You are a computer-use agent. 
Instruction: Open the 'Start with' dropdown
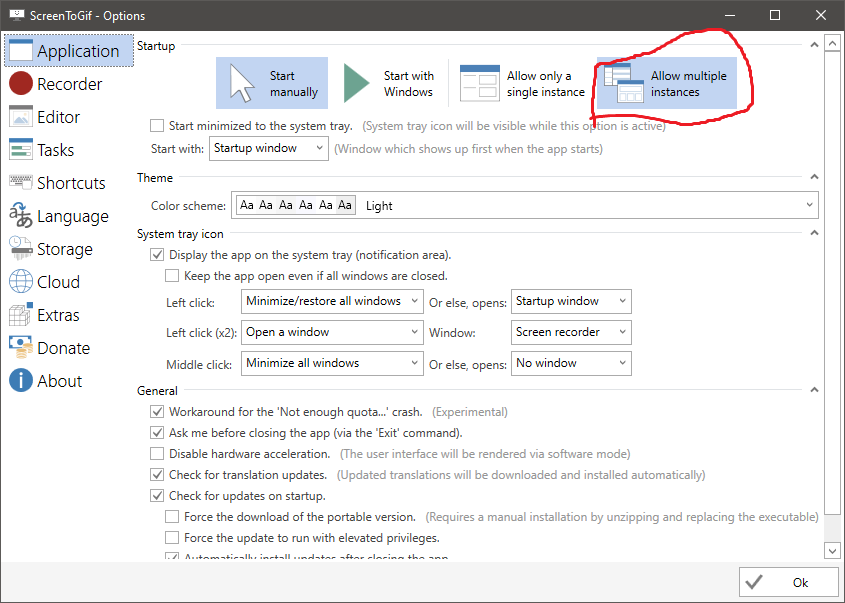pyautogui.click(x=270, y=147)
